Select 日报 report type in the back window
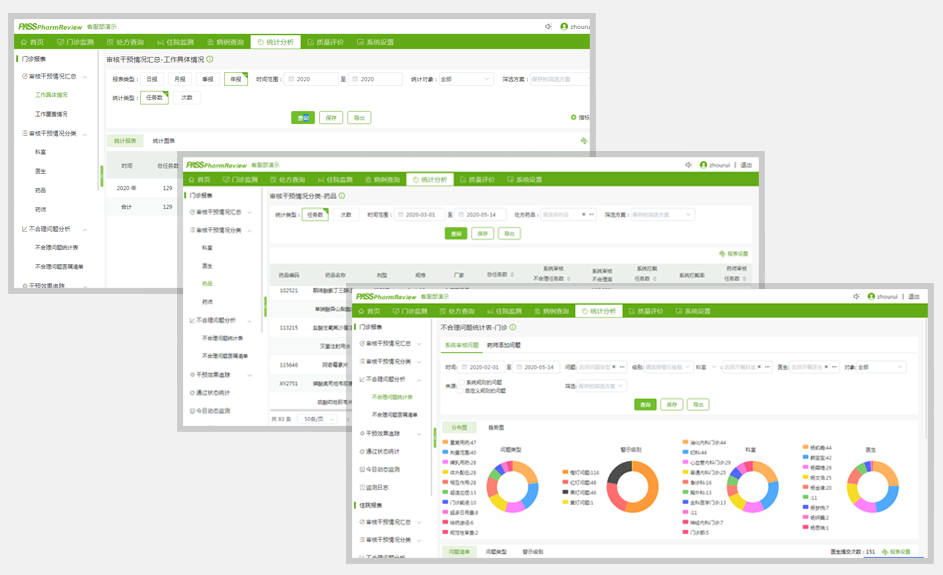 pos(152,79)
